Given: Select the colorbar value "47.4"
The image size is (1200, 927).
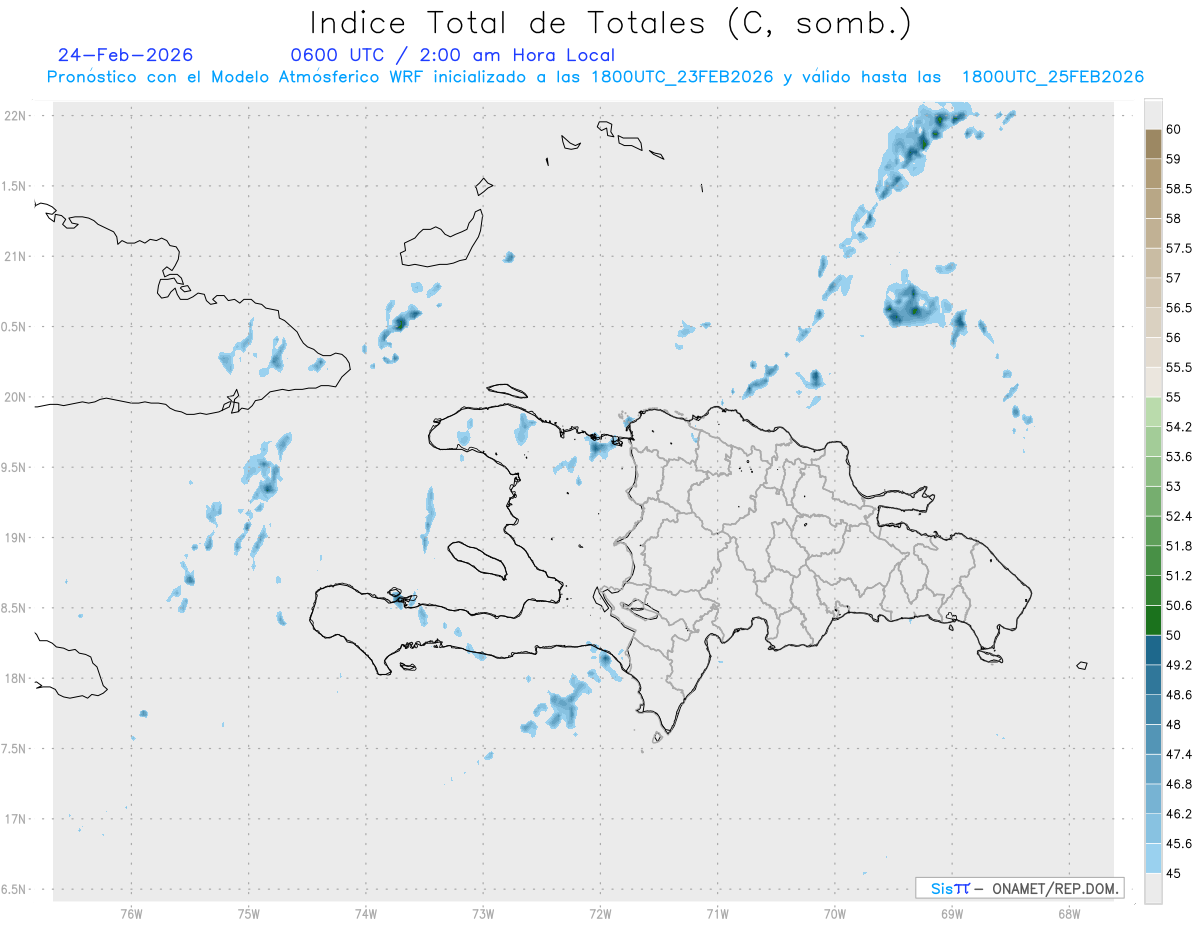Looking at the screenshot, I should tap(1179, 754).
